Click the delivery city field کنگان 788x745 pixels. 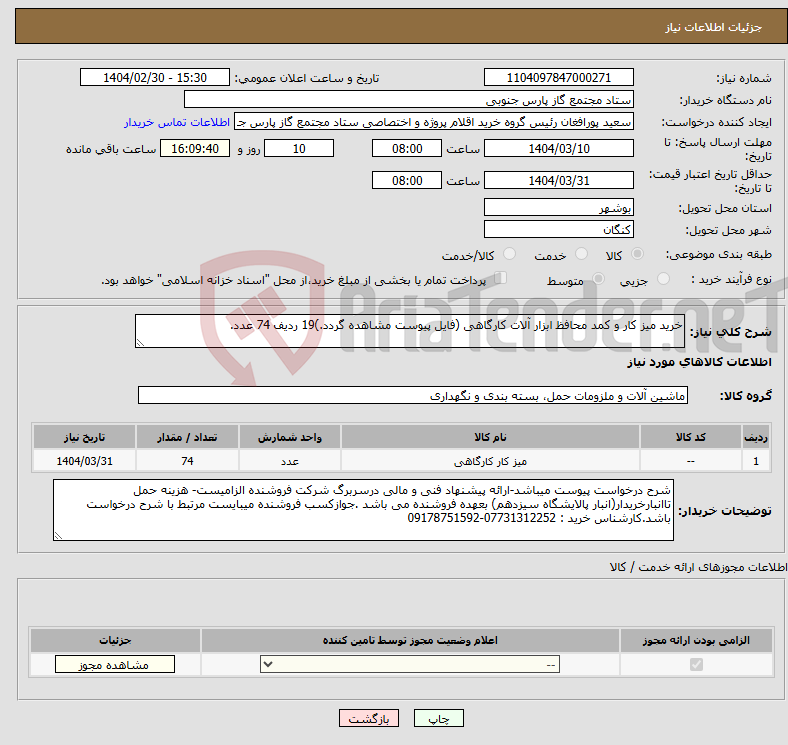558,229
